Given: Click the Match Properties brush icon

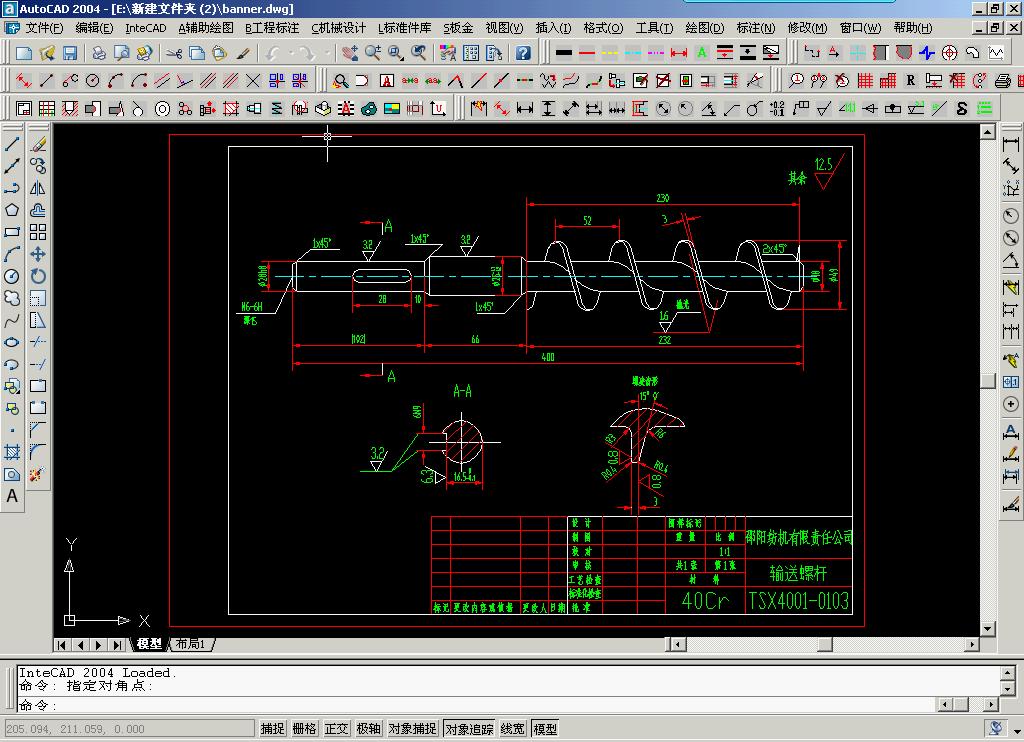Looking at the screenshot, I should click(243, 53).
